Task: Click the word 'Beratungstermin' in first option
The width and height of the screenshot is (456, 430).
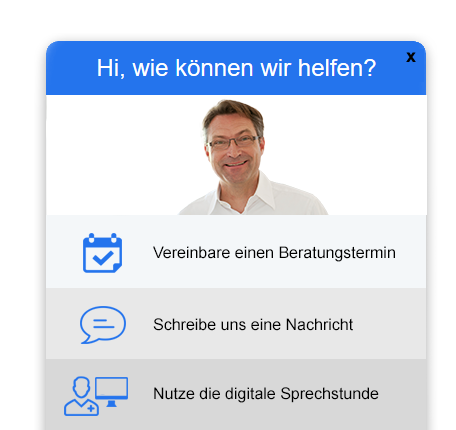Action: tap(337, 253)
